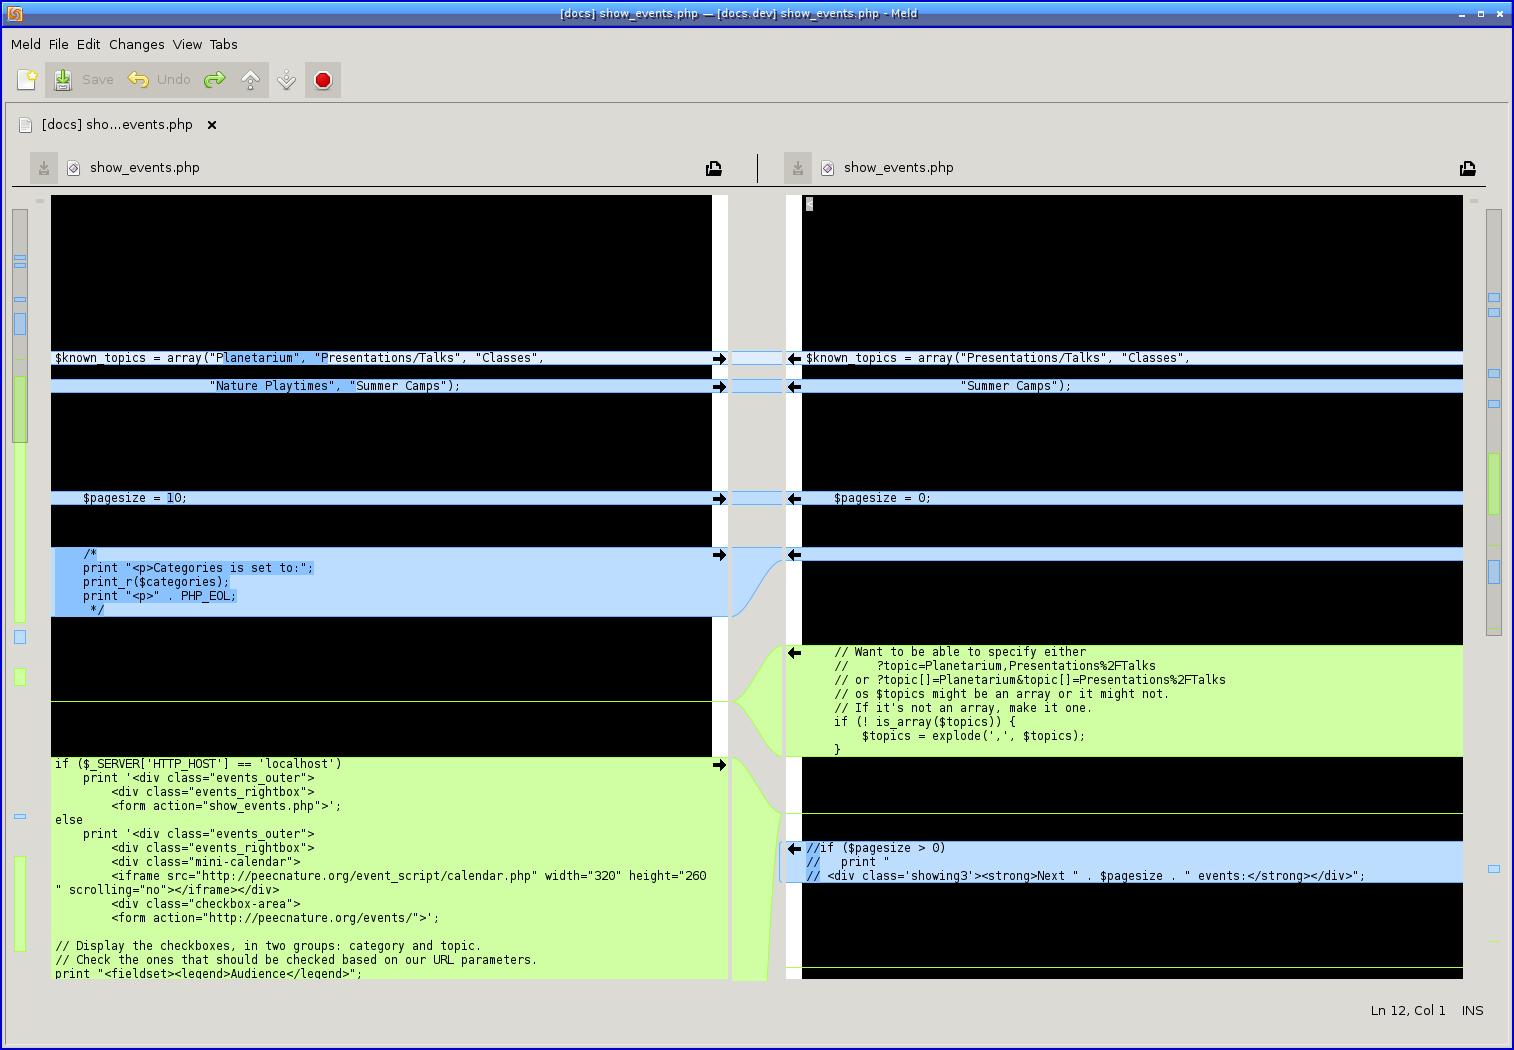
Task: Click the <form action="show_events.php"> line
Action: click(x=226, y=806)
